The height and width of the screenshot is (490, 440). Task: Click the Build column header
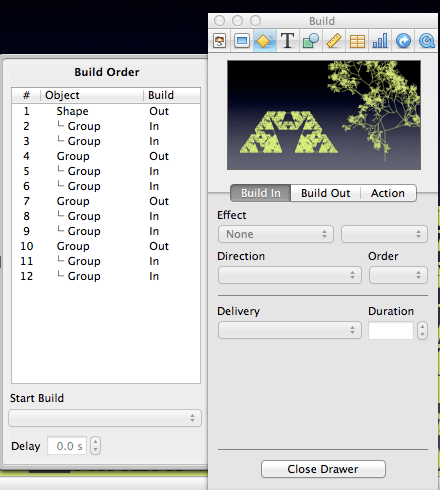pyautogui.click(x=172, y=95)
